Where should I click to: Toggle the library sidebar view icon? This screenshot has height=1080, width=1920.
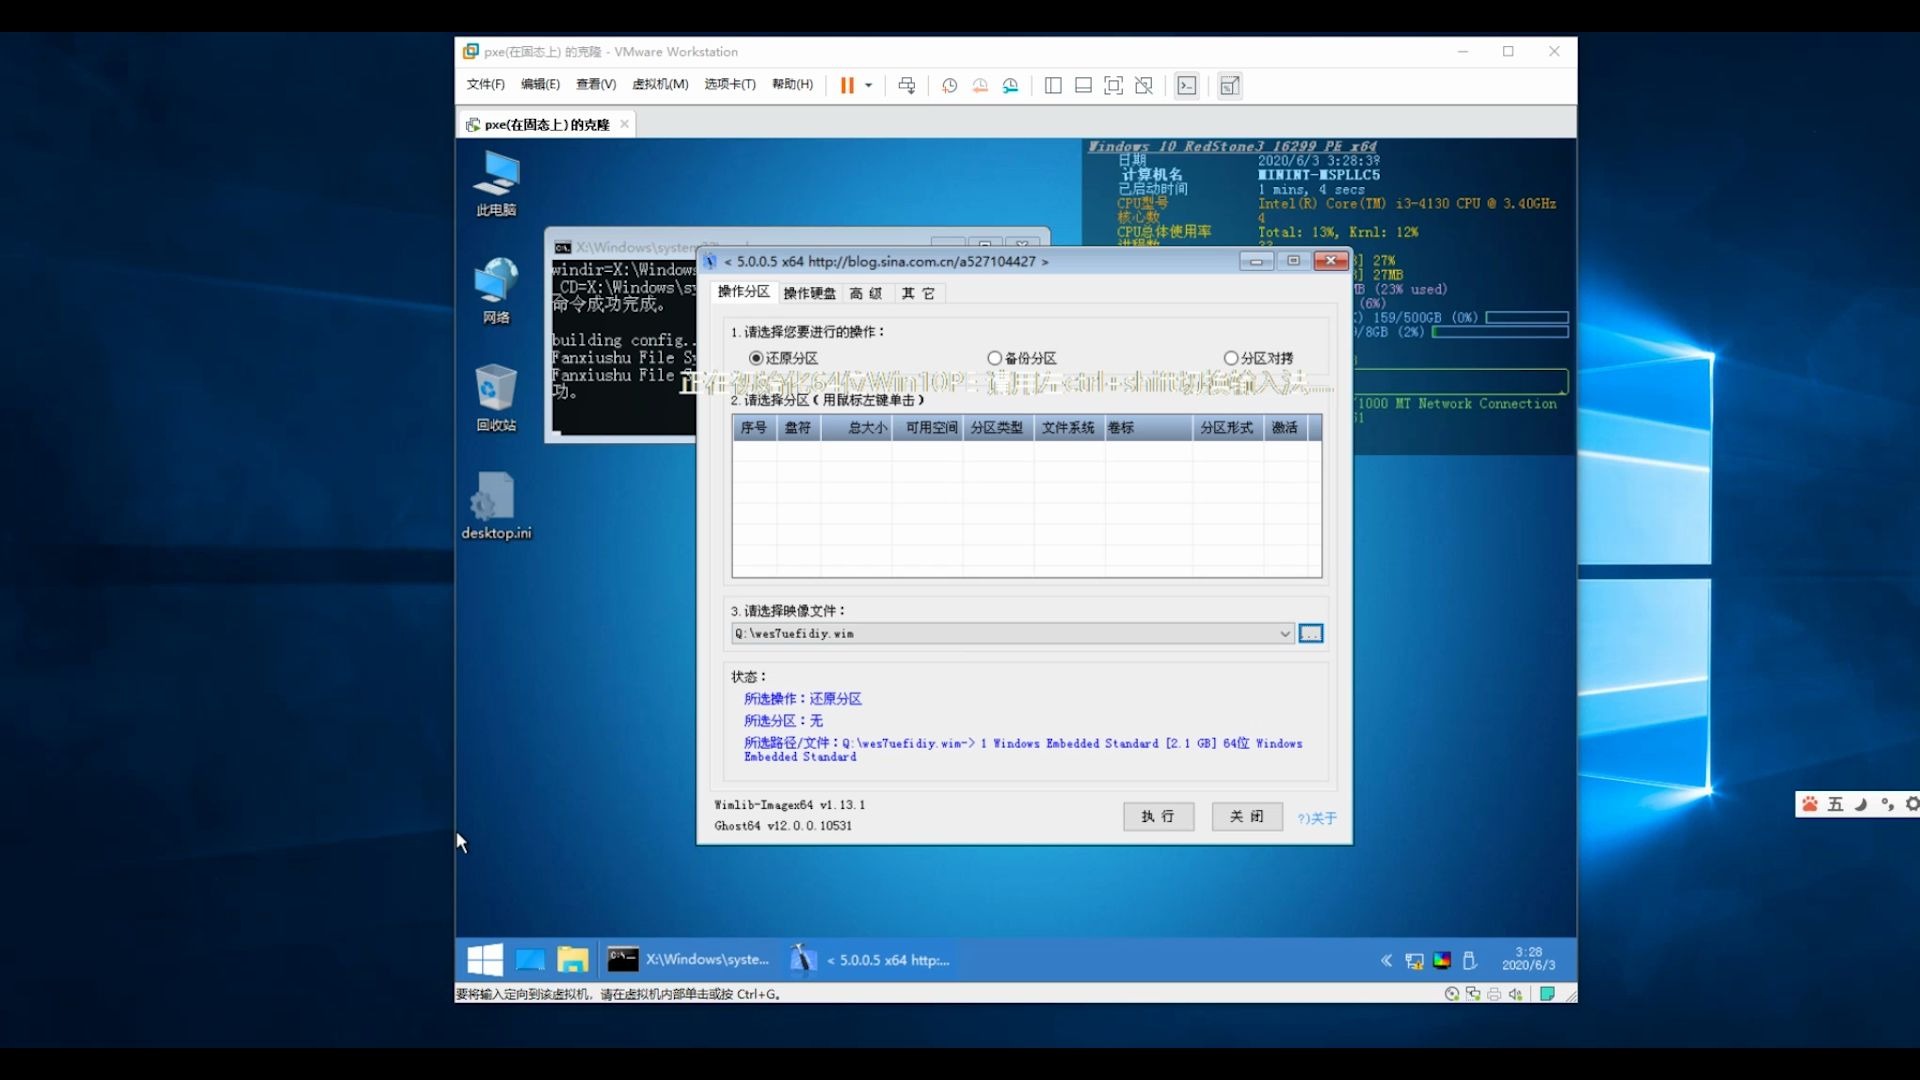point(1053,86)
